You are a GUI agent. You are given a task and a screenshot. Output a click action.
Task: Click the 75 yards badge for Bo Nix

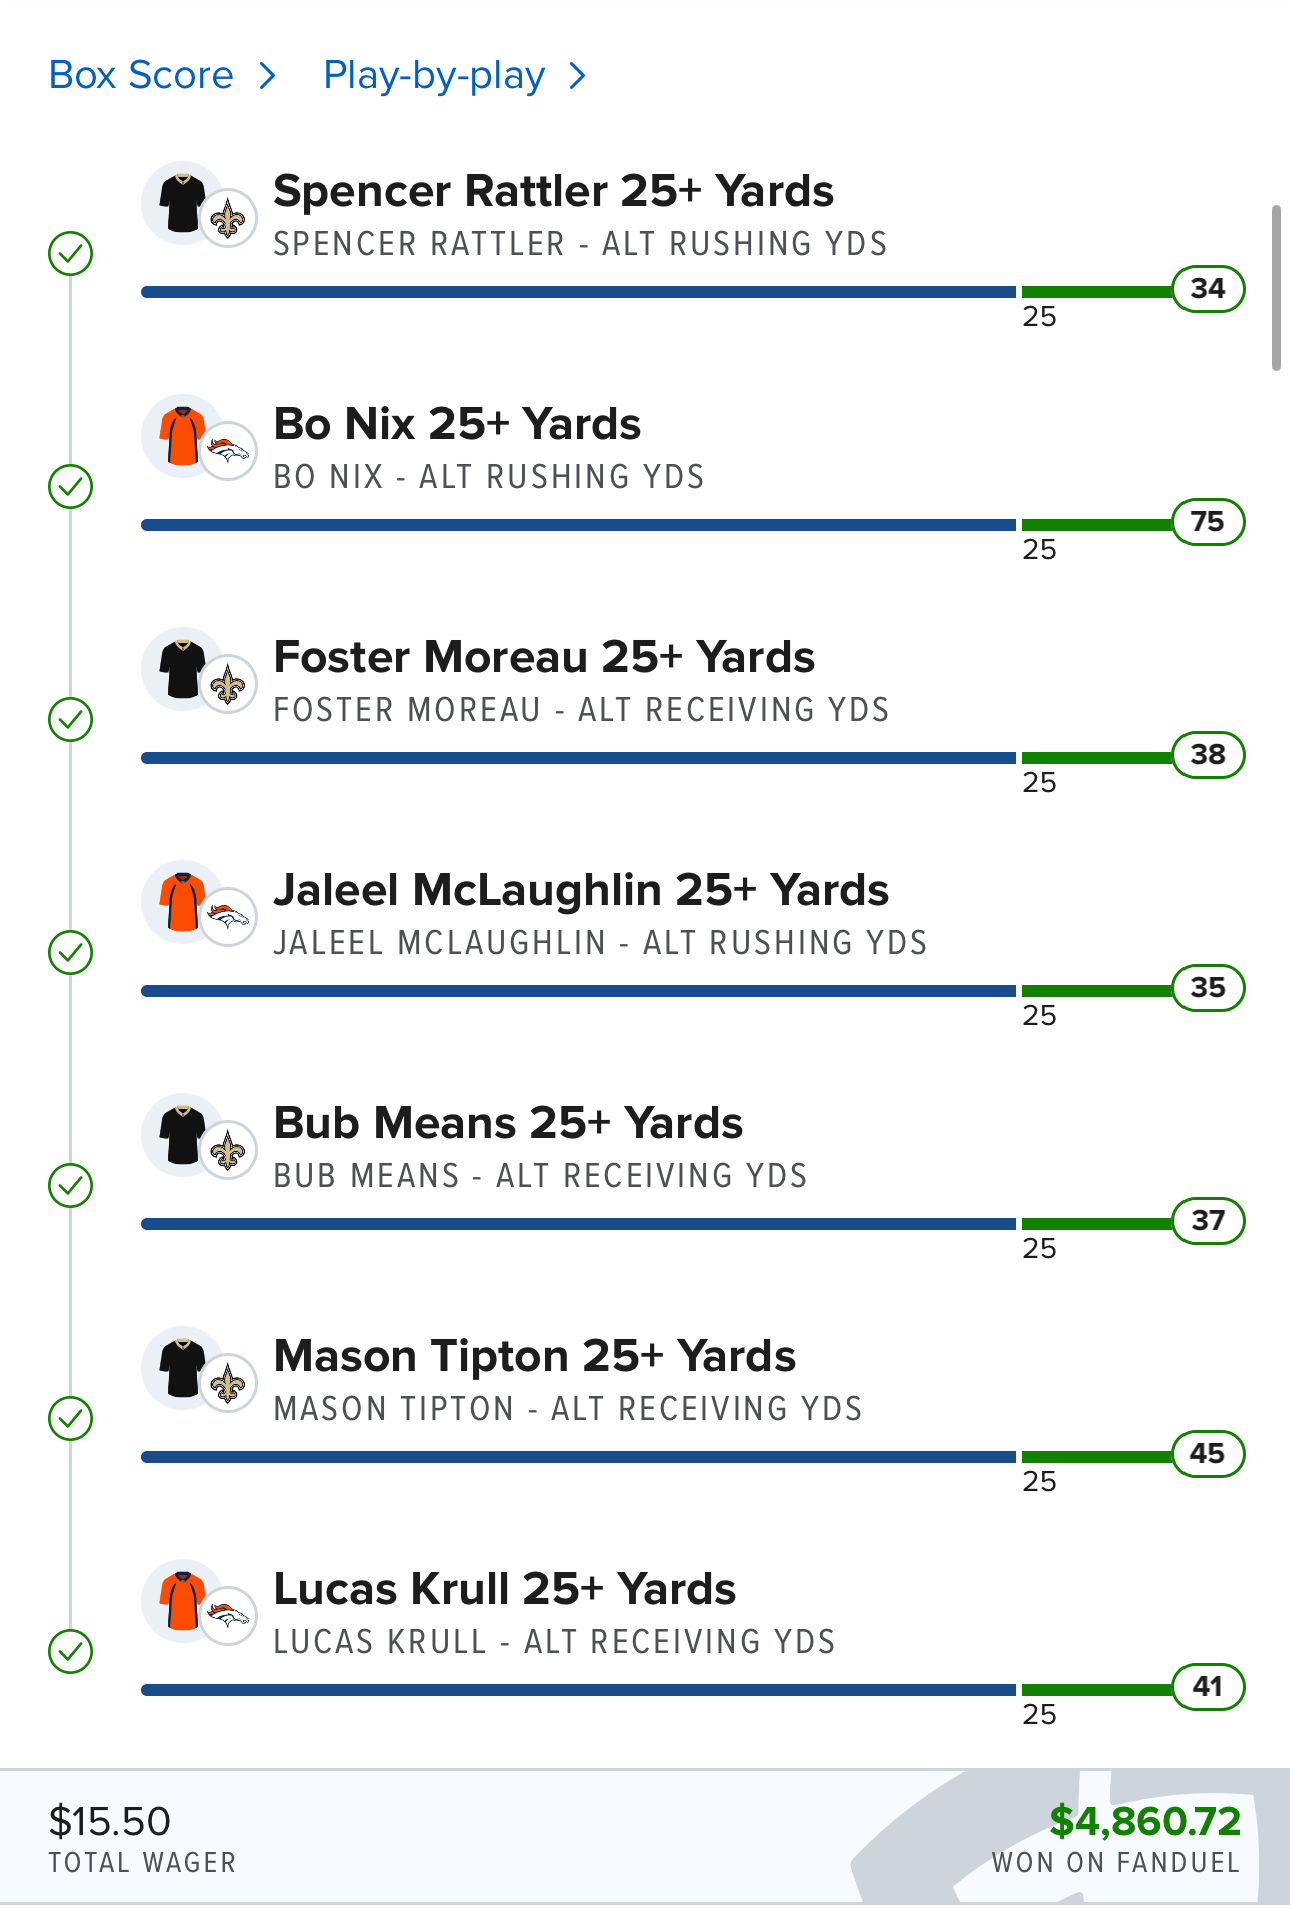(x=1207, y=522)
